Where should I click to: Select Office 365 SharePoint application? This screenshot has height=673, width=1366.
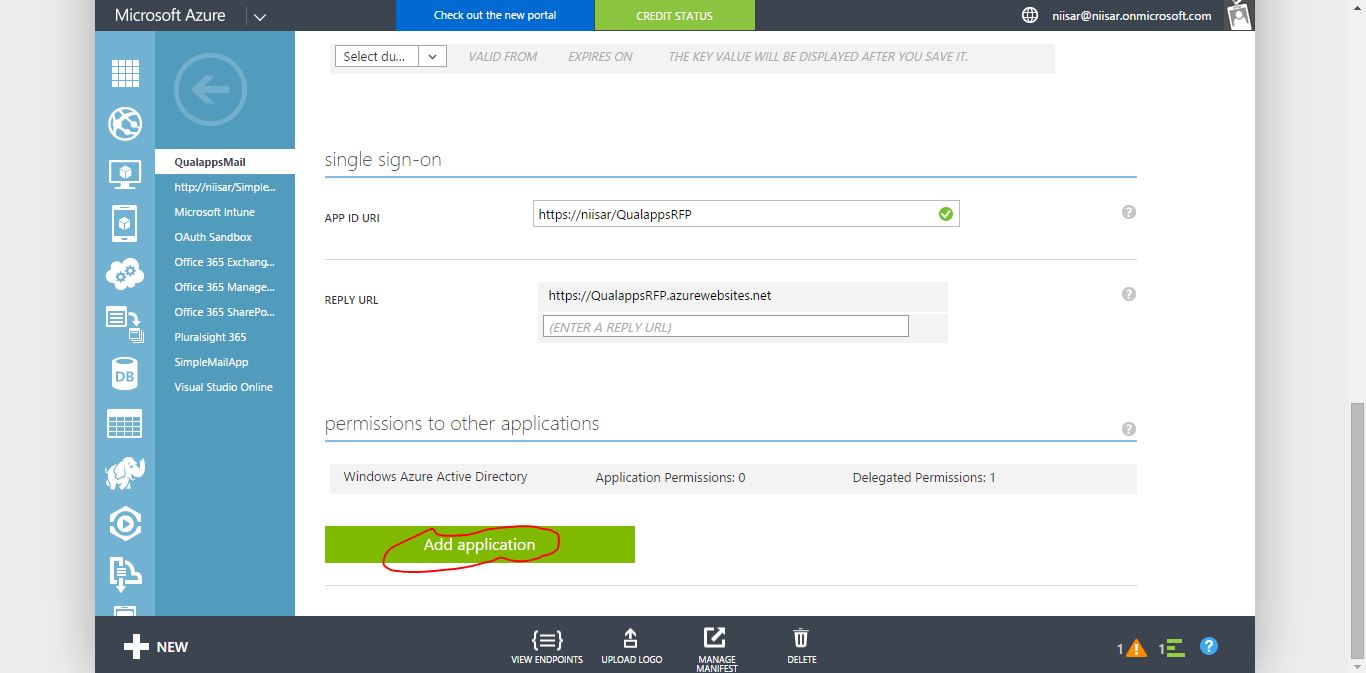click(225, 312)
